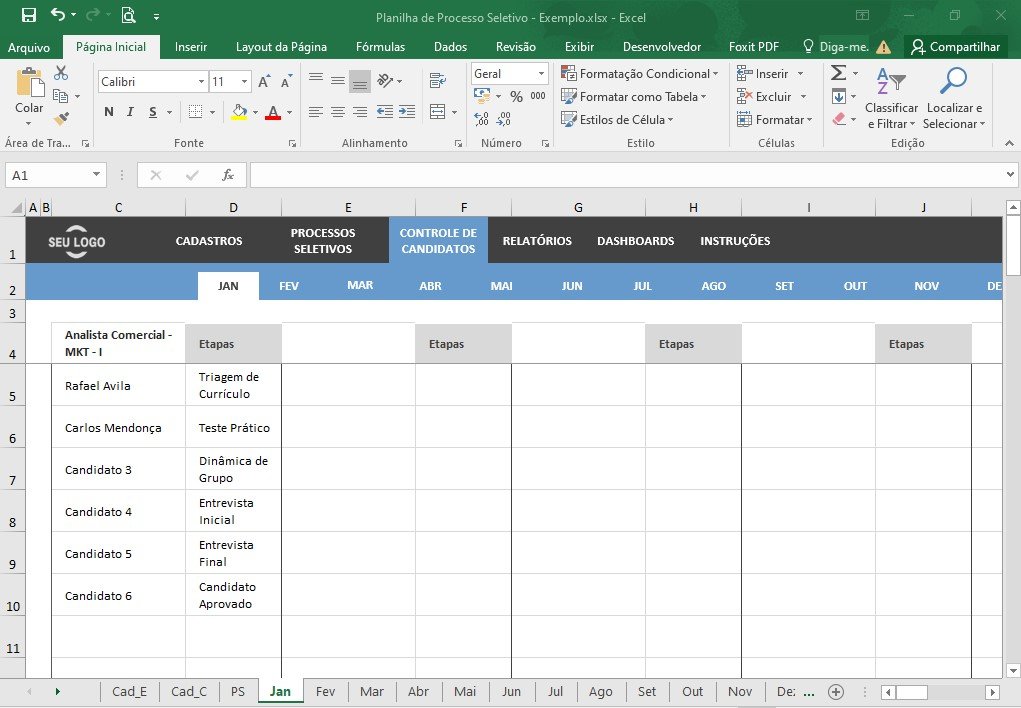This screenshot has width=1021, height=708.
Task: Switch to the Fev sheet tab
Action: tap(325, 692)
